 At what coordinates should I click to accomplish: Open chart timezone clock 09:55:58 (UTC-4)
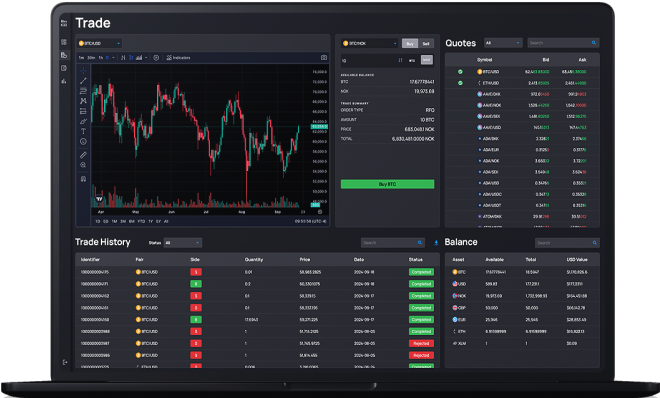pyautogui.click(x=311, y=221)
